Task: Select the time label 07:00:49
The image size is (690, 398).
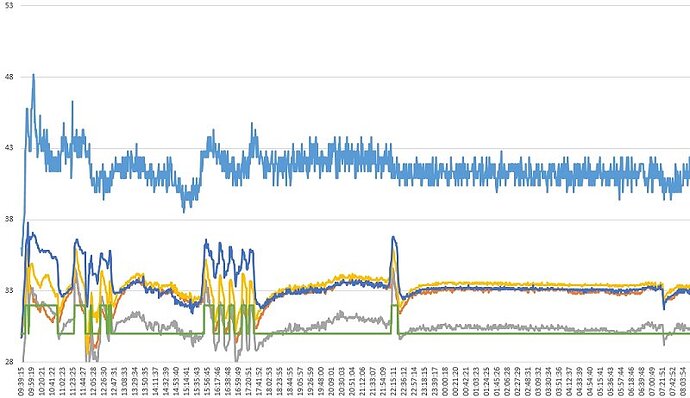Action: [652, 382]
